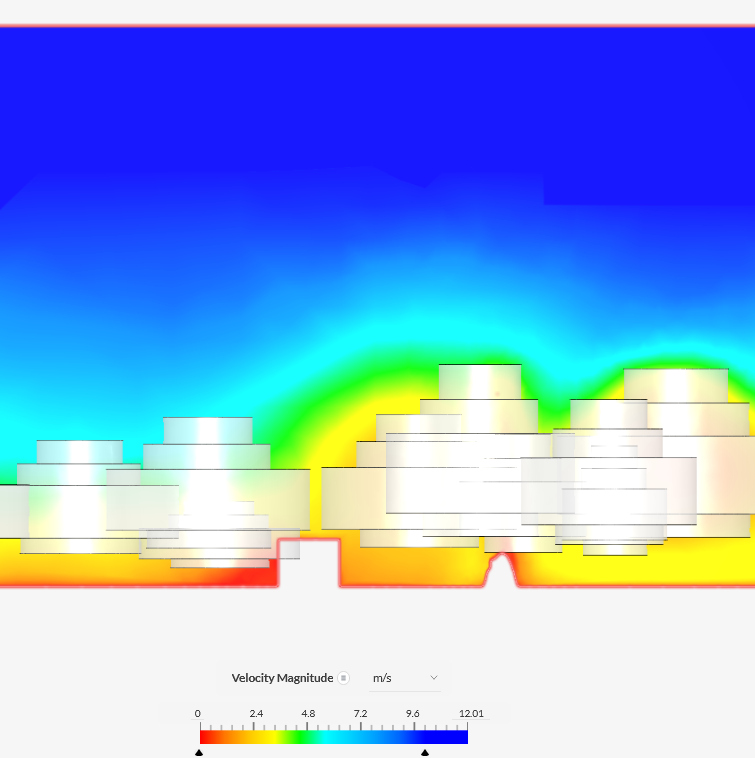Click the Velocity Magnitude label
This screenshot has width=755, height=758.
pos(282,678)
